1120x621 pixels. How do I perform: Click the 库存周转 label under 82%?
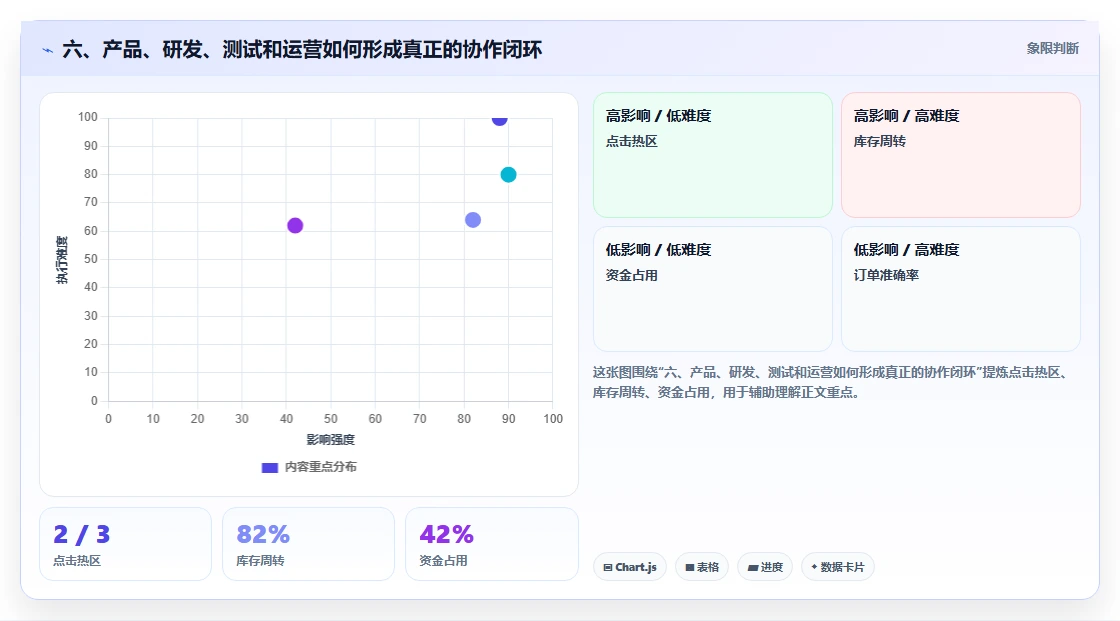[260, 561]
